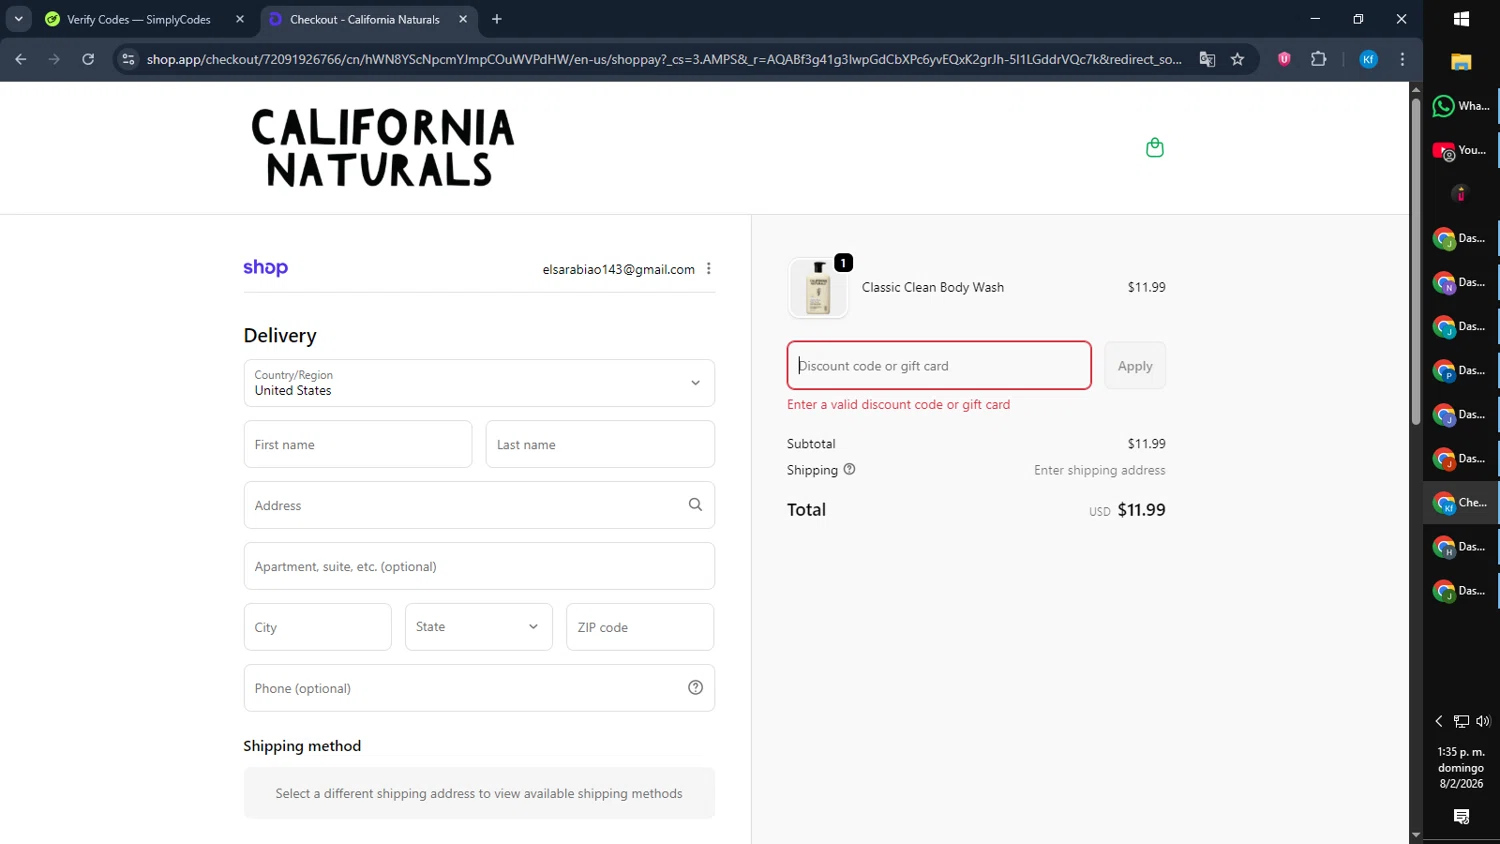
Task: Open a new browser tab
Action: point(497,19)
